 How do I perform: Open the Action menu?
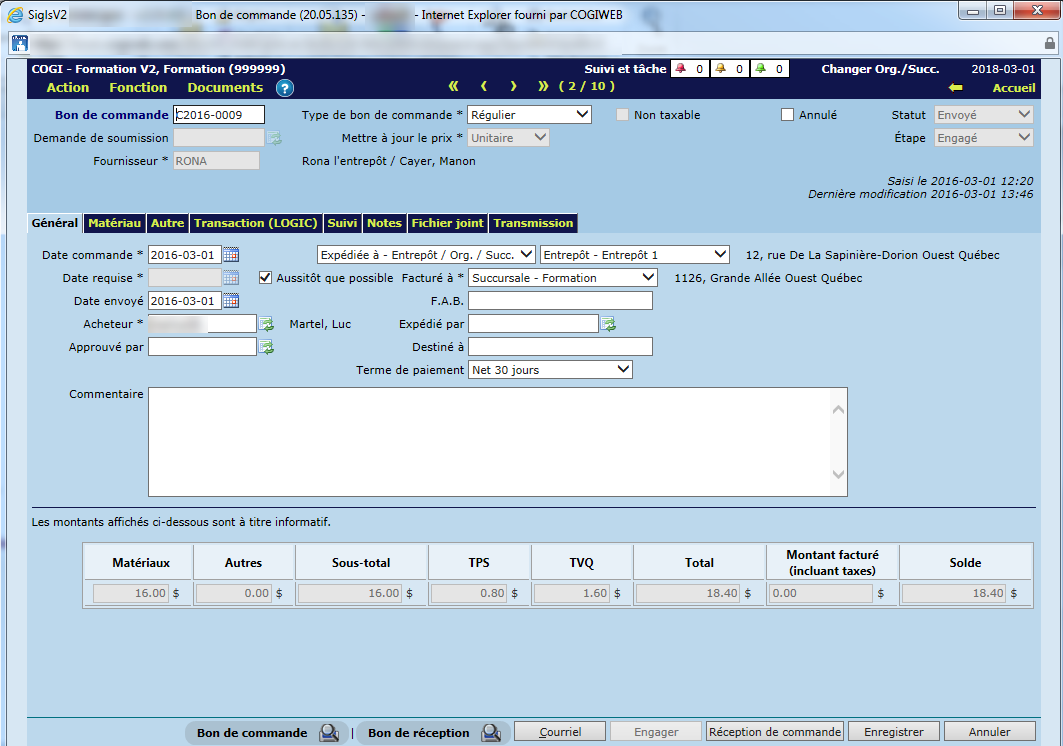click(x=68, y=88)
